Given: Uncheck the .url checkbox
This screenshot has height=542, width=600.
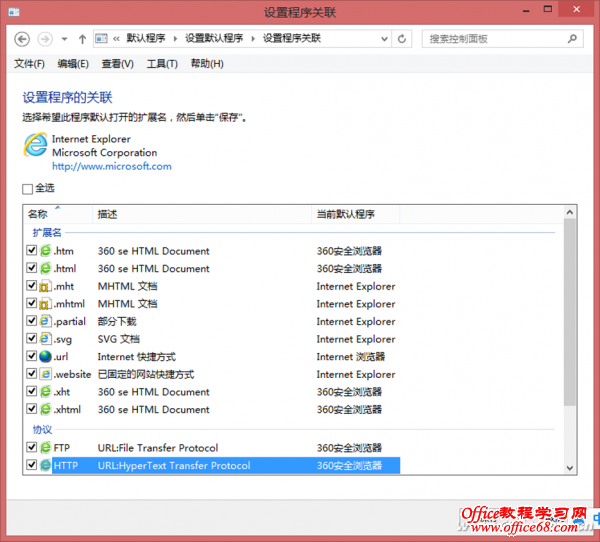Looking at the screenshot, I should 32,356.
